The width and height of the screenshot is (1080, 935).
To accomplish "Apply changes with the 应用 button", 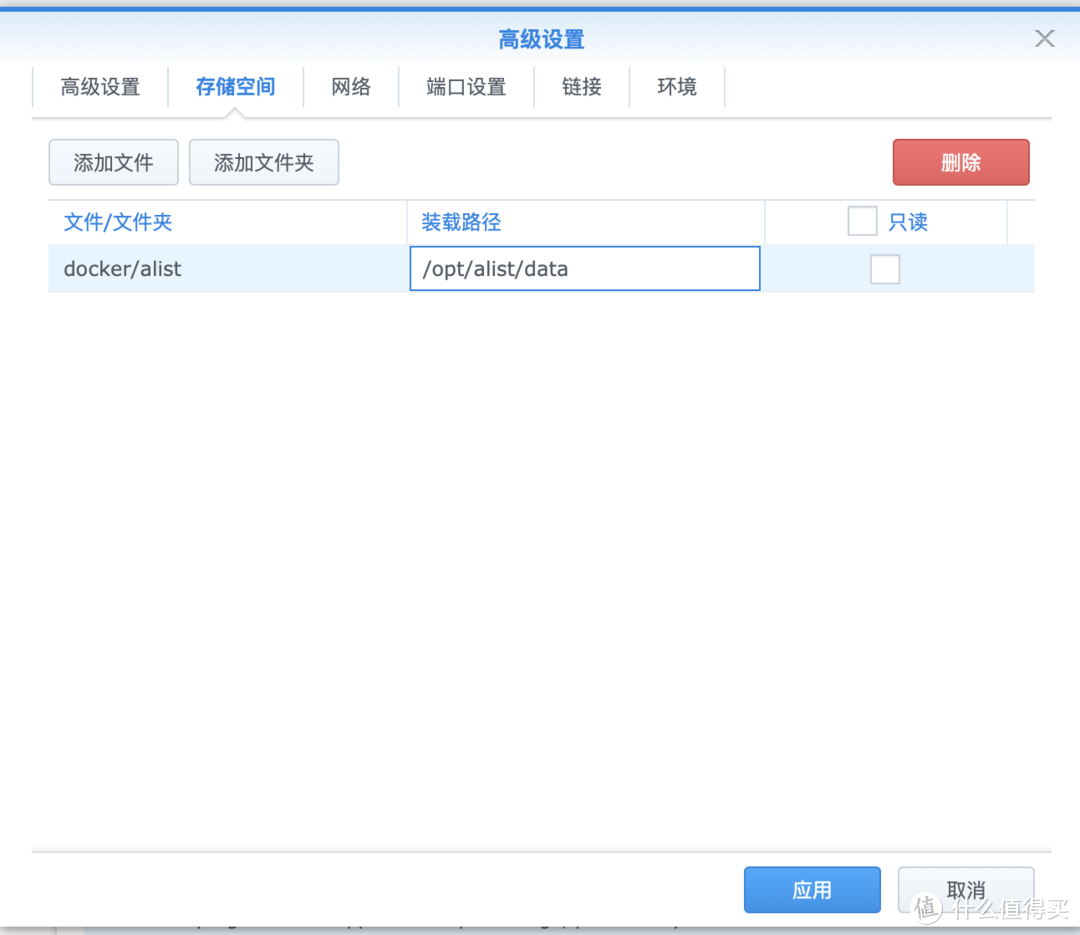I will pos(812,889).
